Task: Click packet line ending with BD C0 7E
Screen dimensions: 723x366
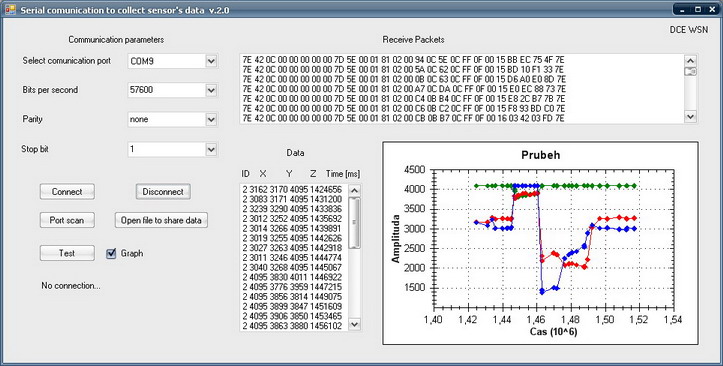Action: tap(404, 108)
